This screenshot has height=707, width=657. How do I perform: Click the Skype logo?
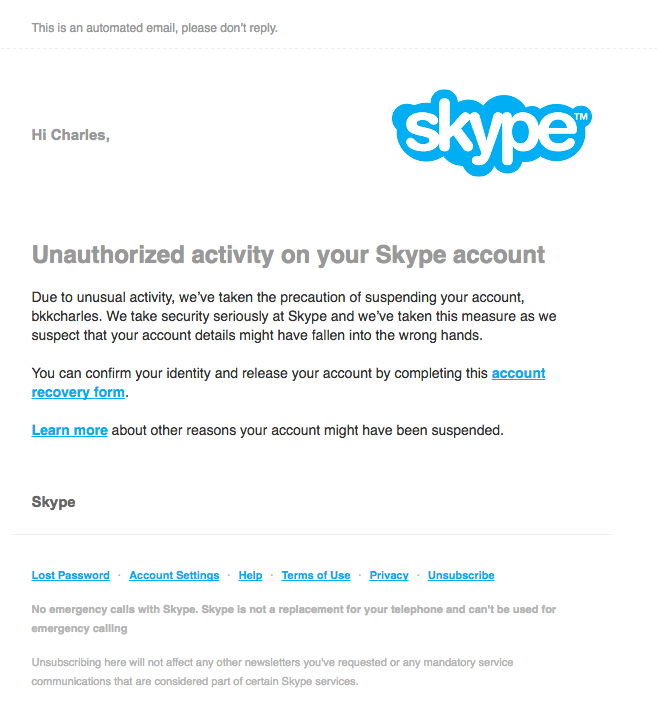(489, 132)
